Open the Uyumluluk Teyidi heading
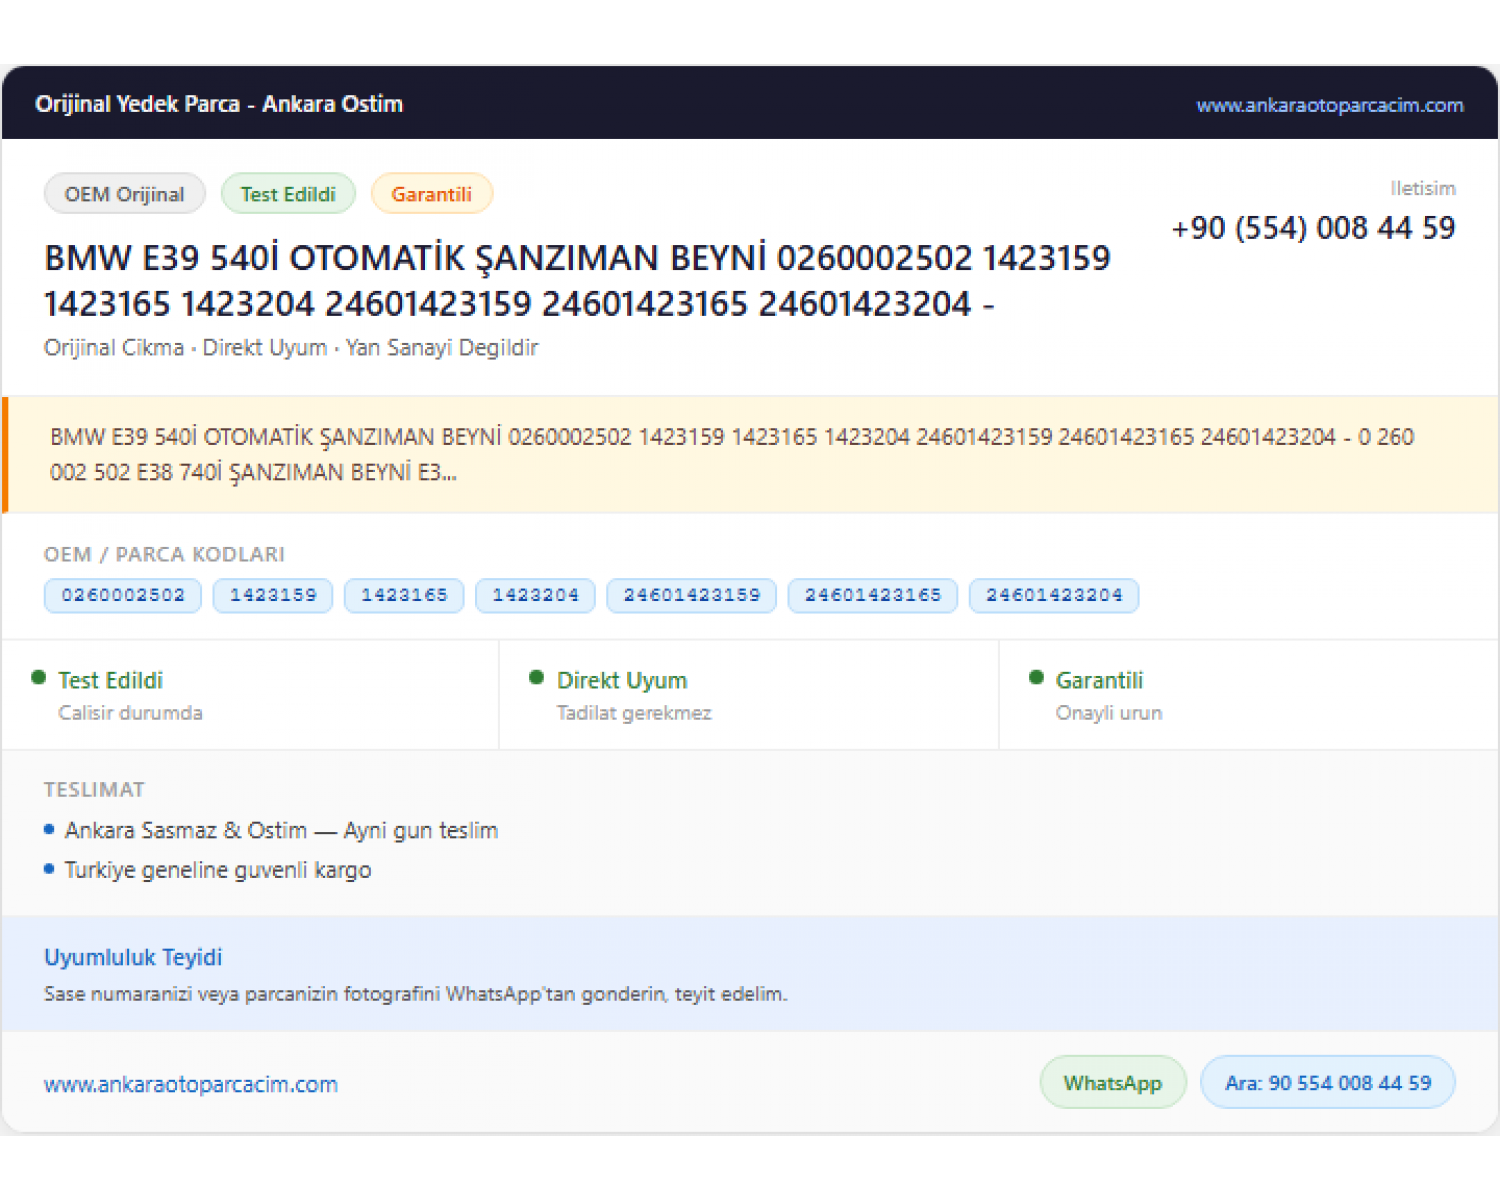 (x=133, y=957)
